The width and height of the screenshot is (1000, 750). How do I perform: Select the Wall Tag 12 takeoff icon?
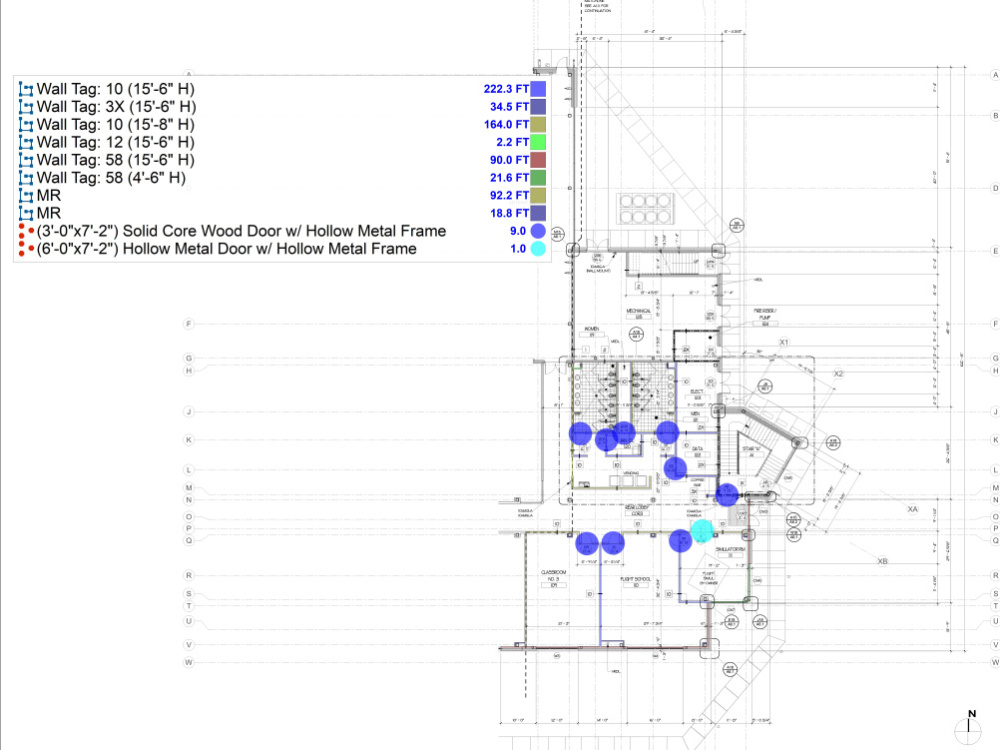click(27, 142)
